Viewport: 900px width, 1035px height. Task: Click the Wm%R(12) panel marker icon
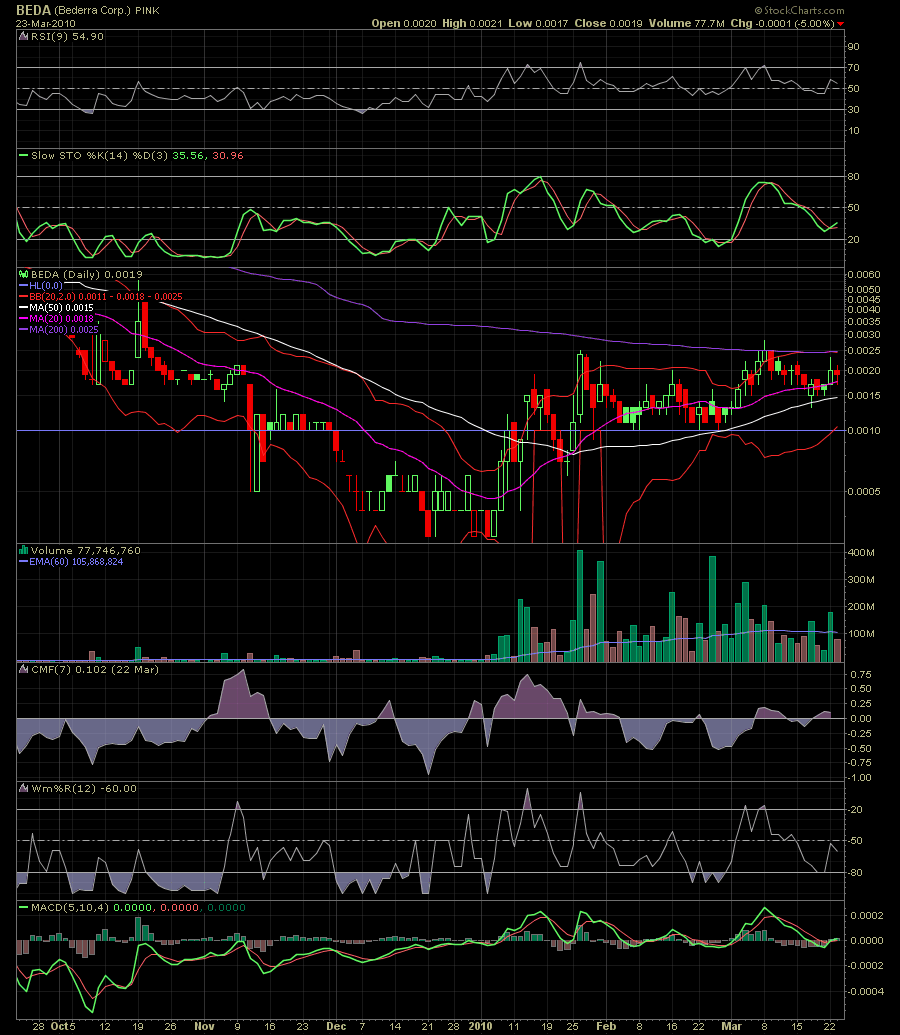(23, 788)
